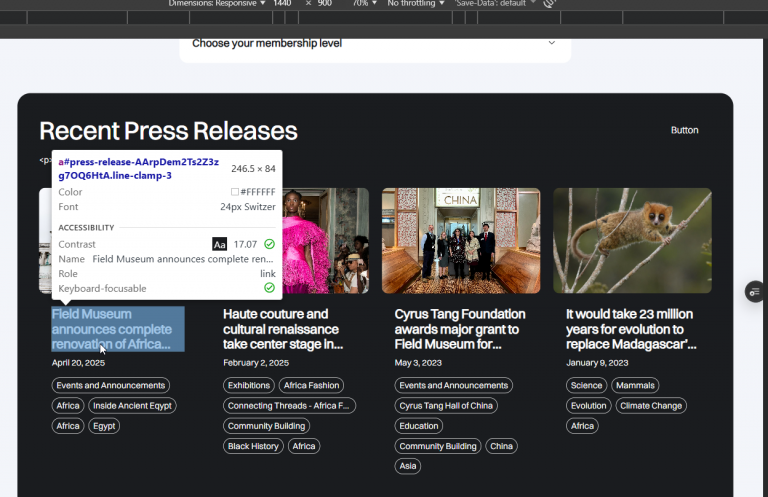Select the Mammals tag
768x497 pixels.
[x=635, y=385]
